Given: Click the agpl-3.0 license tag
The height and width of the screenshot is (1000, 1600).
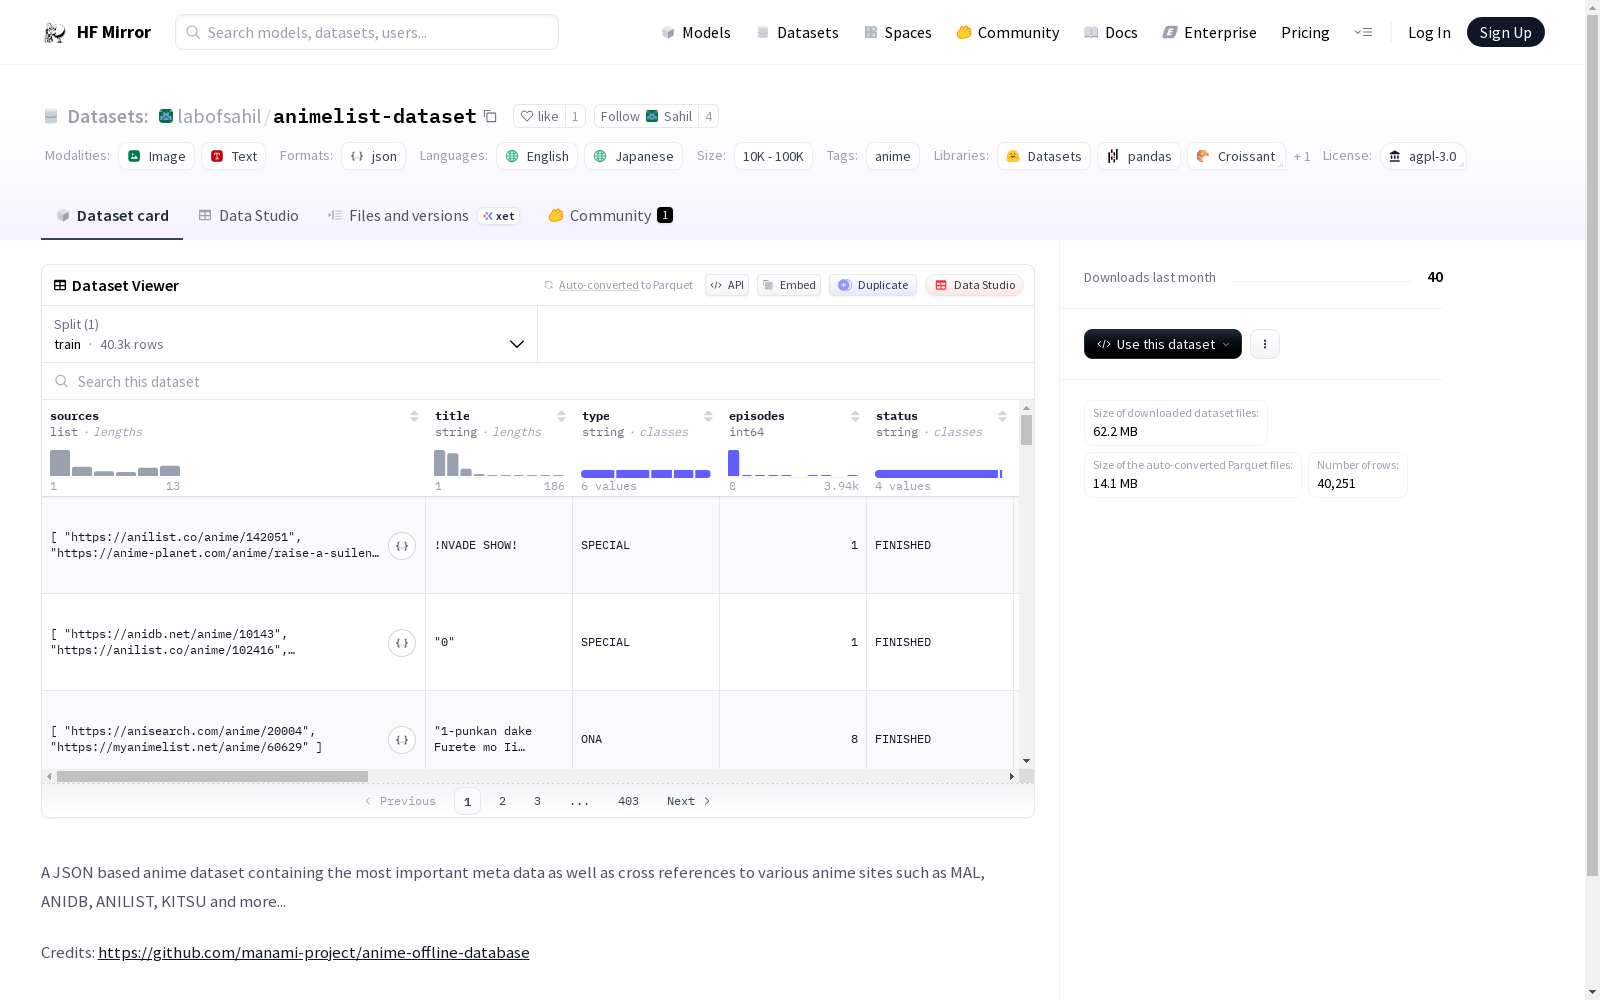Looking at the screenshot, I should pyautogui.click(x=1423, y=156).
